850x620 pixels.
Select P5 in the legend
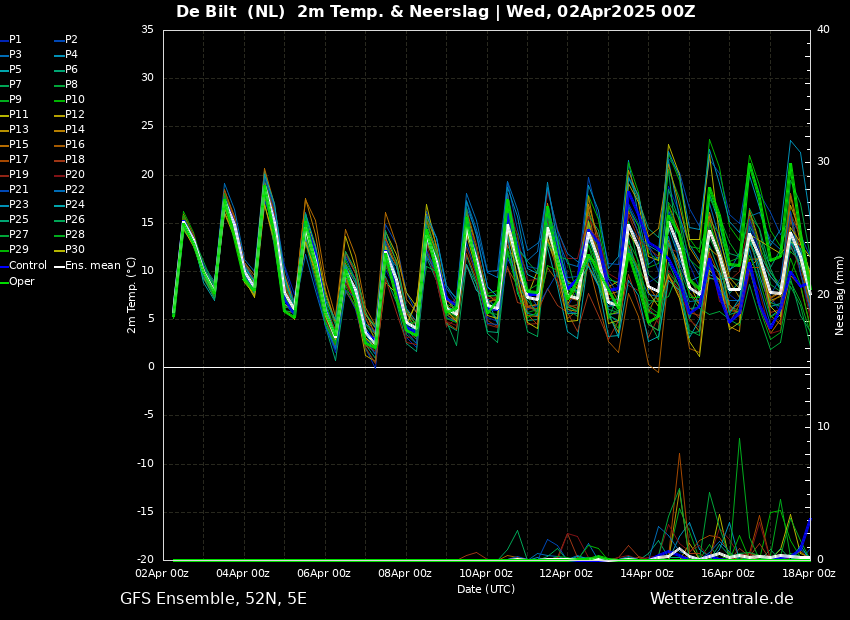[11, 69]
